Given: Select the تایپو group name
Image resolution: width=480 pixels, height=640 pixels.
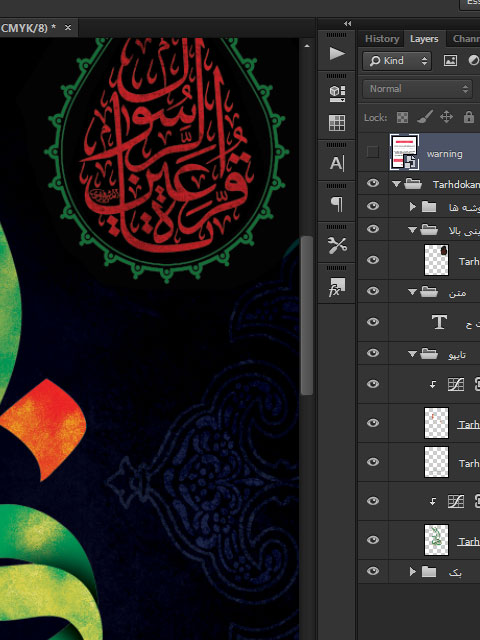Looking at the screenshot, I should 457,354.
